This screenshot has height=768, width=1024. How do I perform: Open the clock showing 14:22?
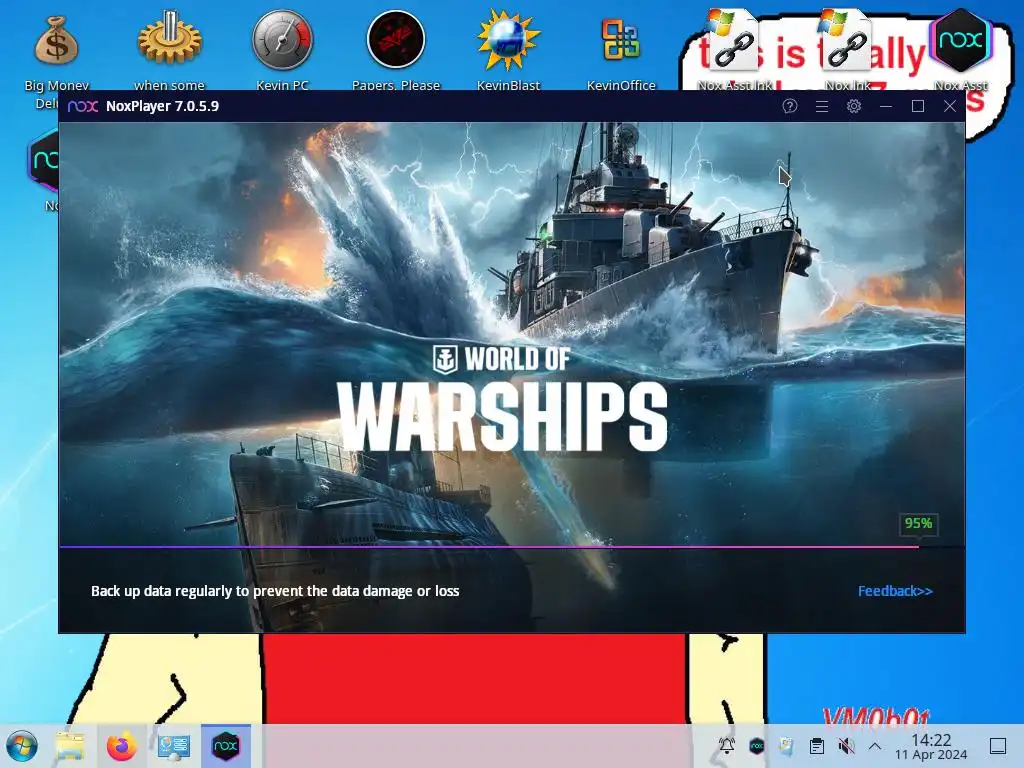(x=931, y=746)
